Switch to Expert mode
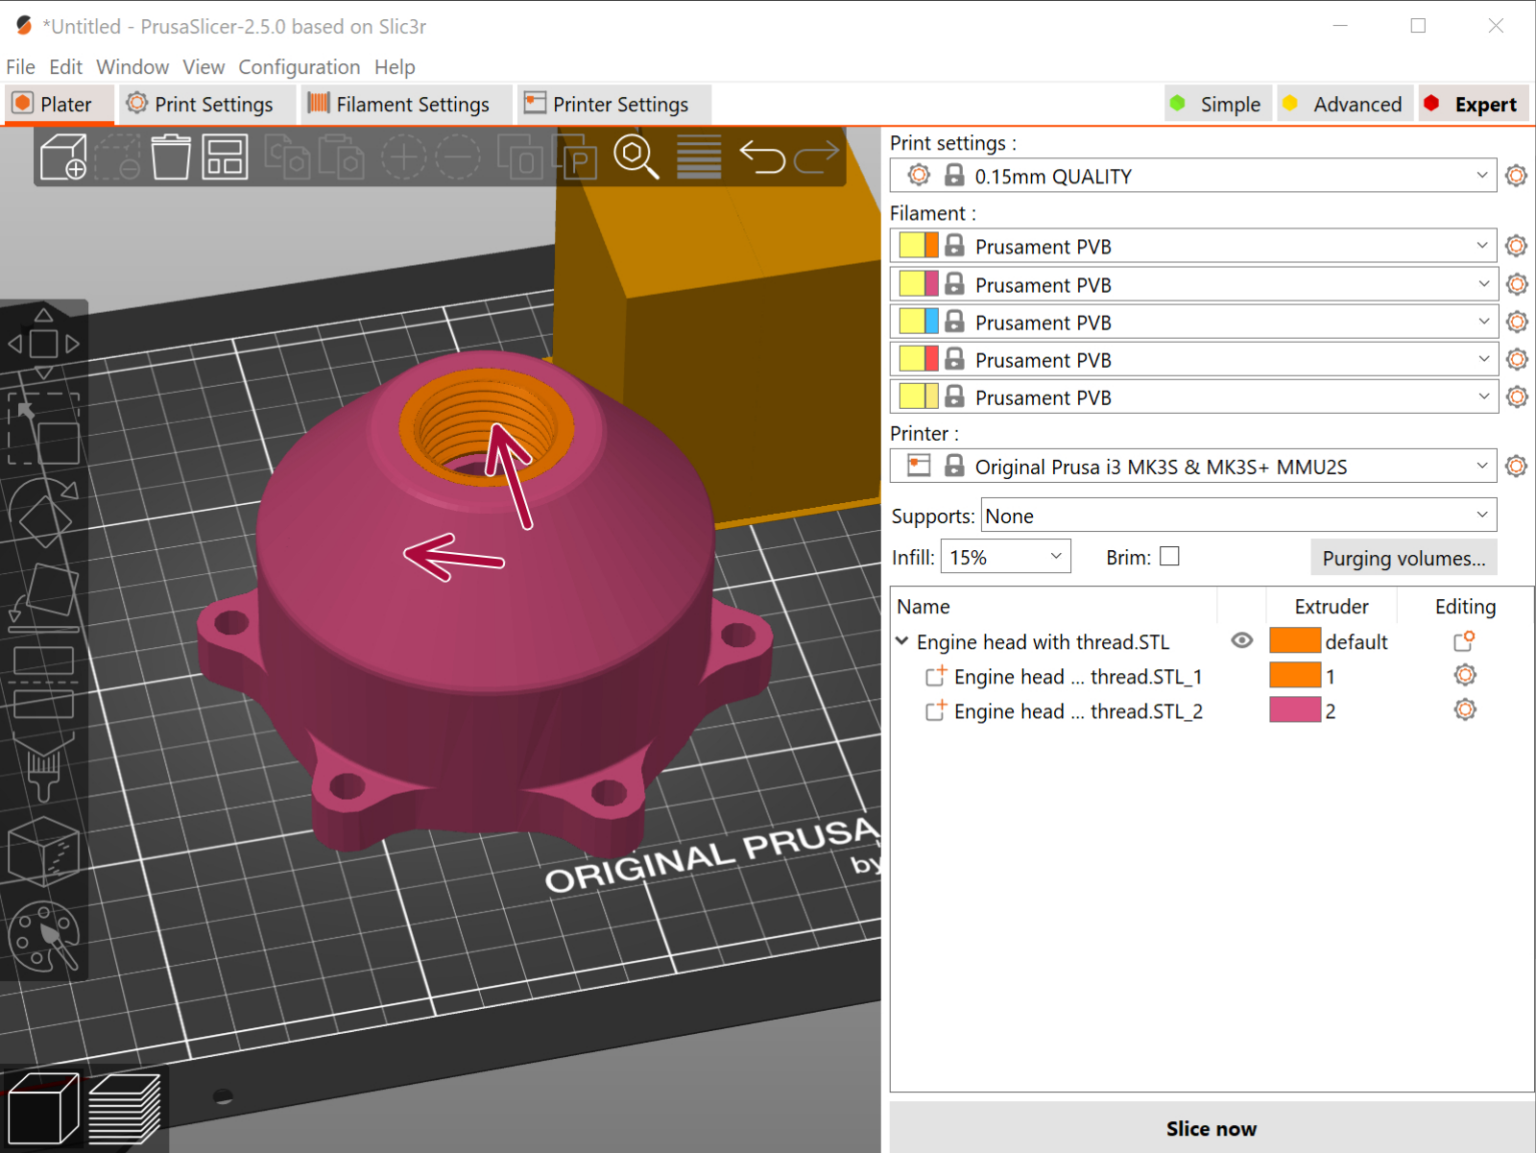Viewport: 1536px width, 1153px height. point(1473,104)
